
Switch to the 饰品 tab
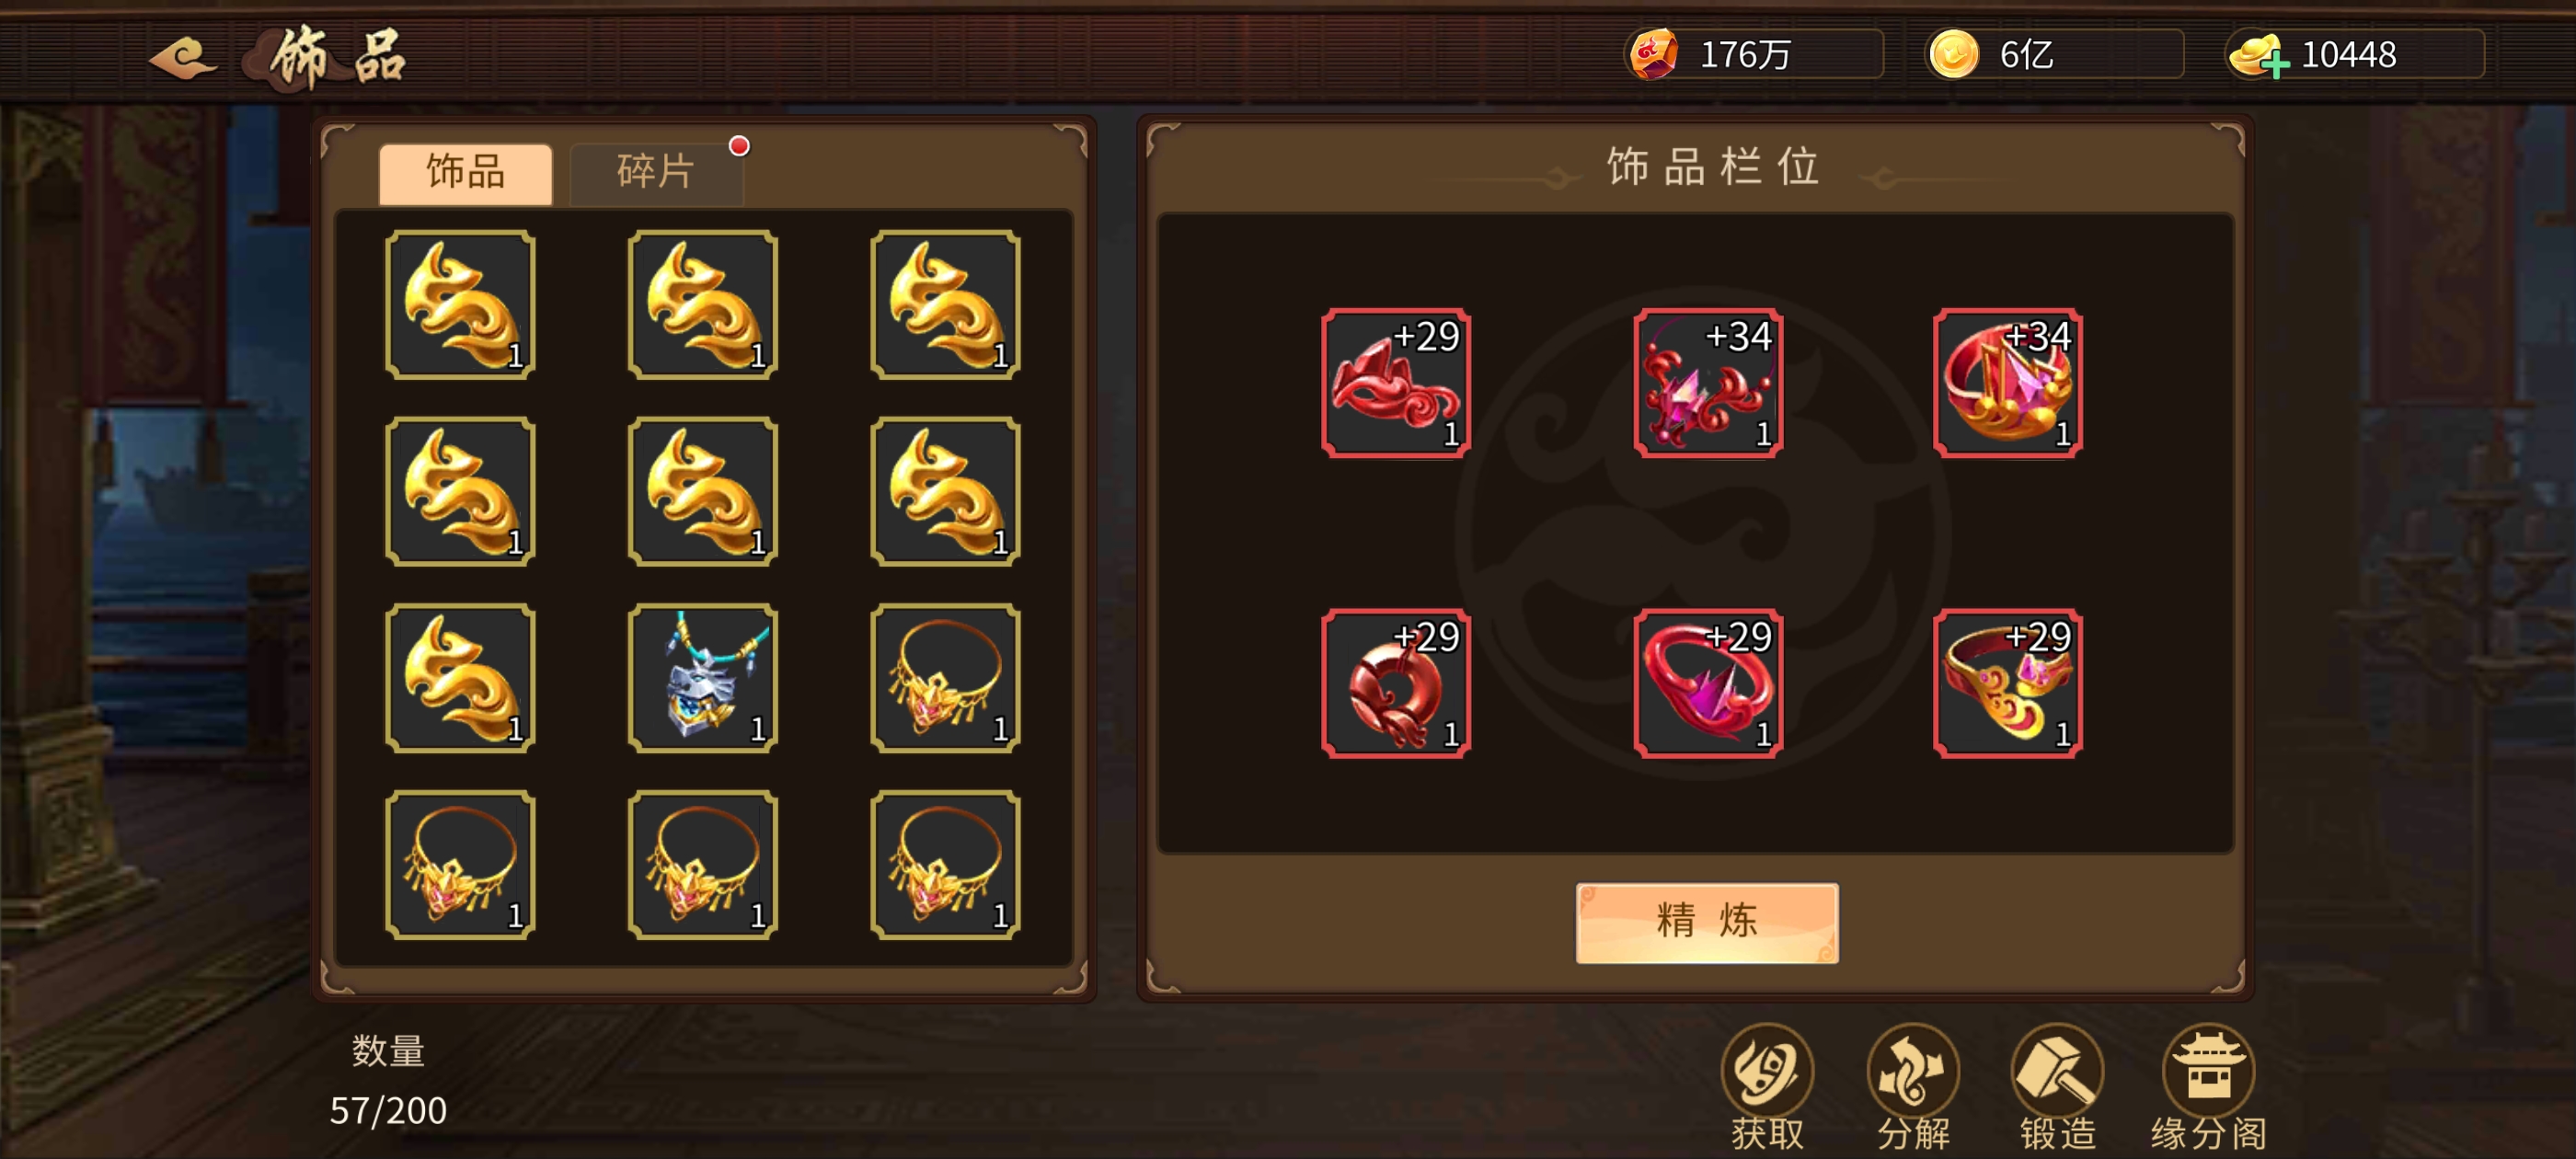pos(466,173)
